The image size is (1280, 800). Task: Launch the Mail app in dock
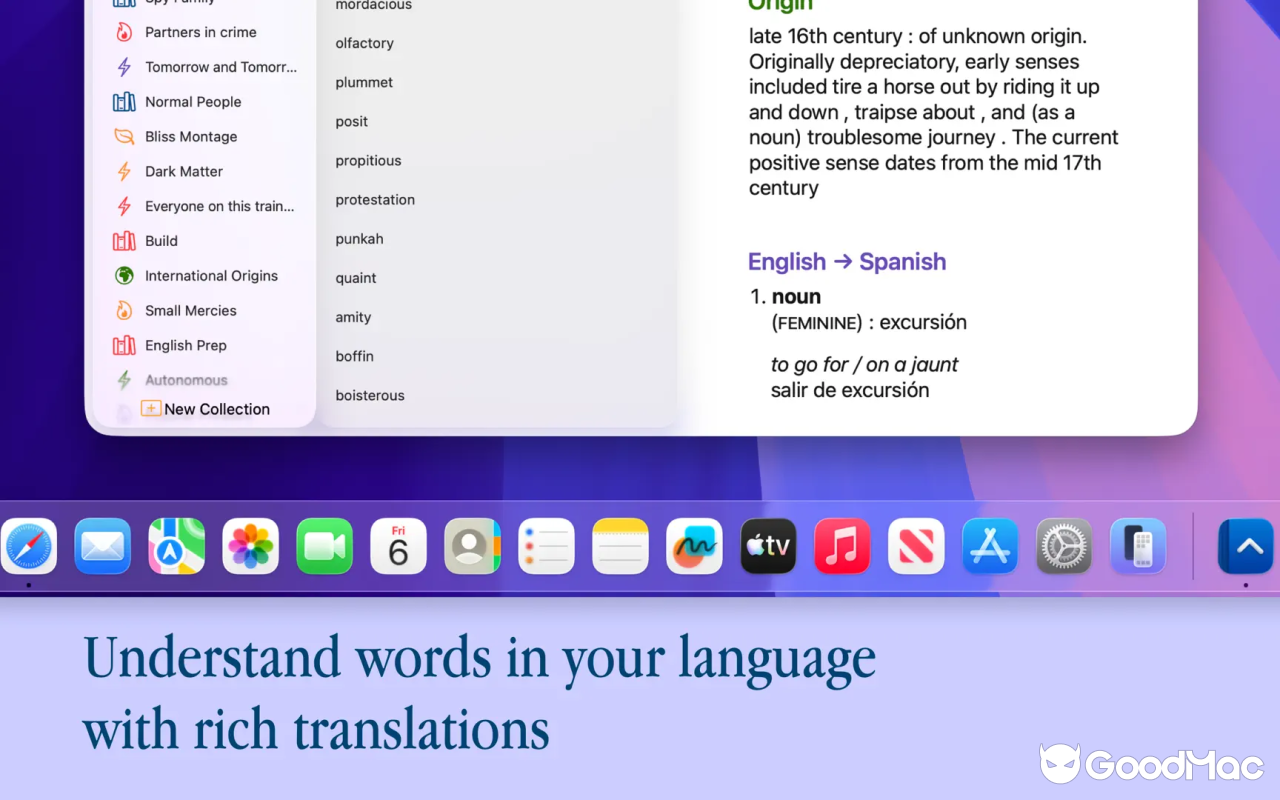[x=103, y=546]
